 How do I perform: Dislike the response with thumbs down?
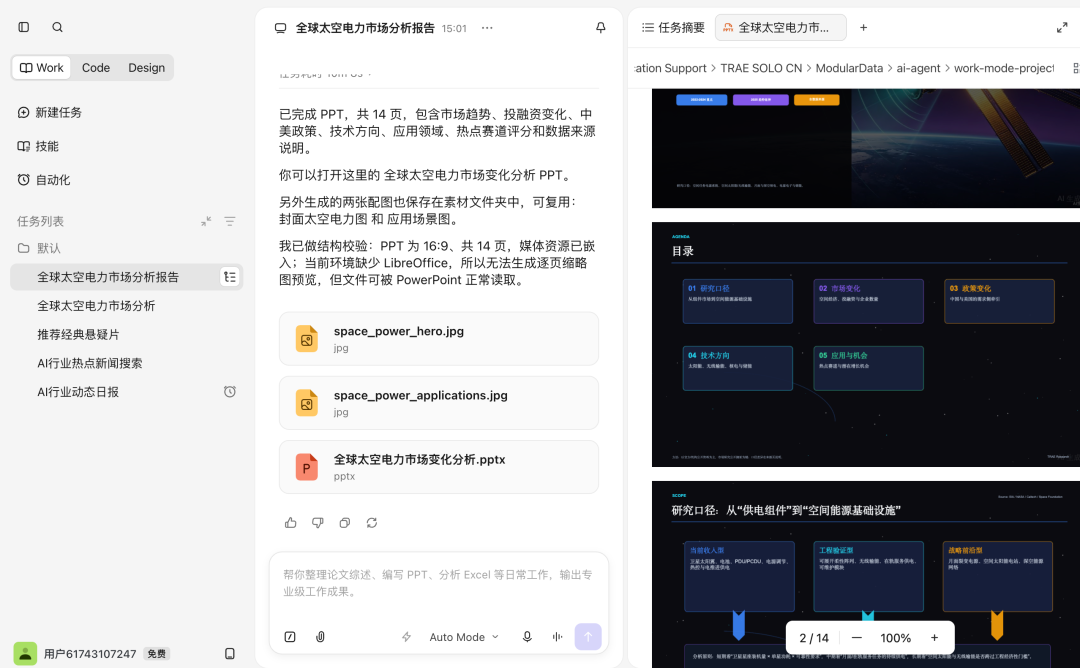pos(318,523)
